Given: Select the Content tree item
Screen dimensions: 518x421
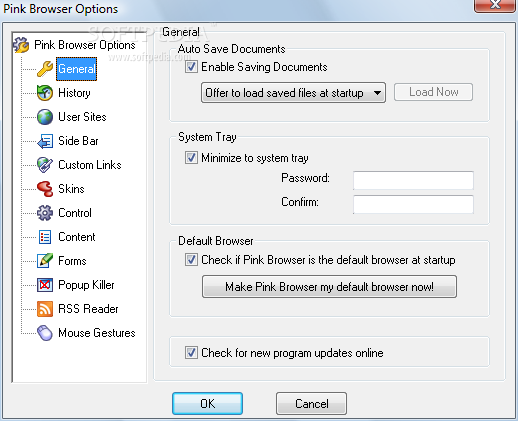Looking at the screenshot, I should coord(77,237).
